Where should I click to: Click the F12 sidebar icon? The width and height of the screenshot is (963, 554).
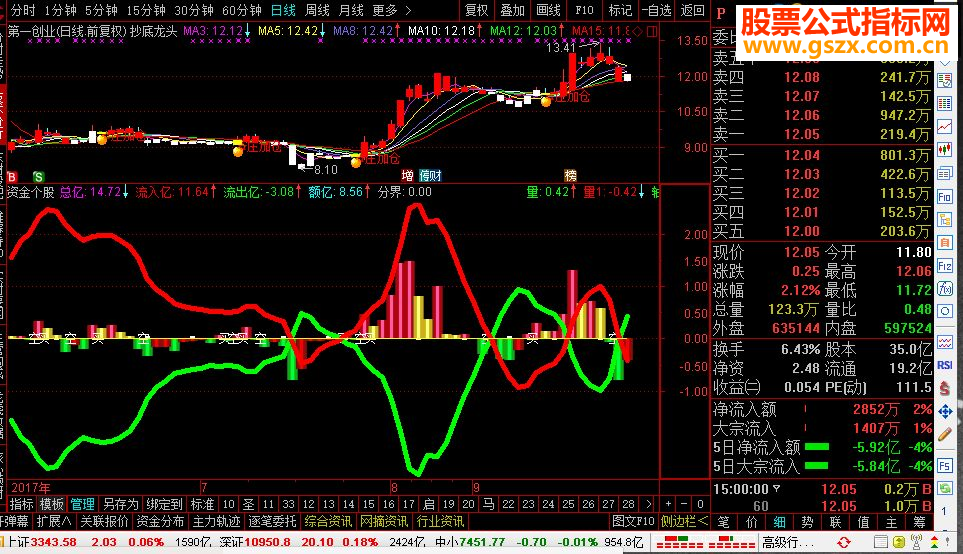945,266
